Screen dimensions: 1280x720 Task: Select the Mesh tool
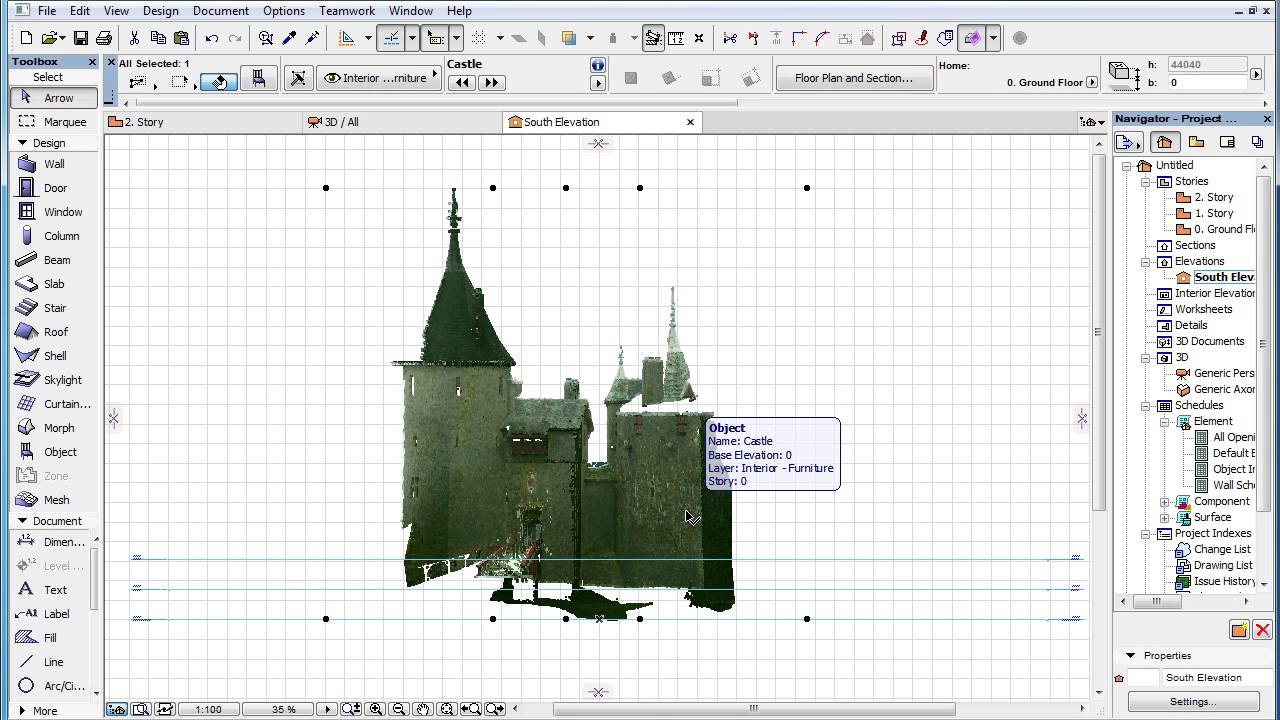tap(56, 500)
